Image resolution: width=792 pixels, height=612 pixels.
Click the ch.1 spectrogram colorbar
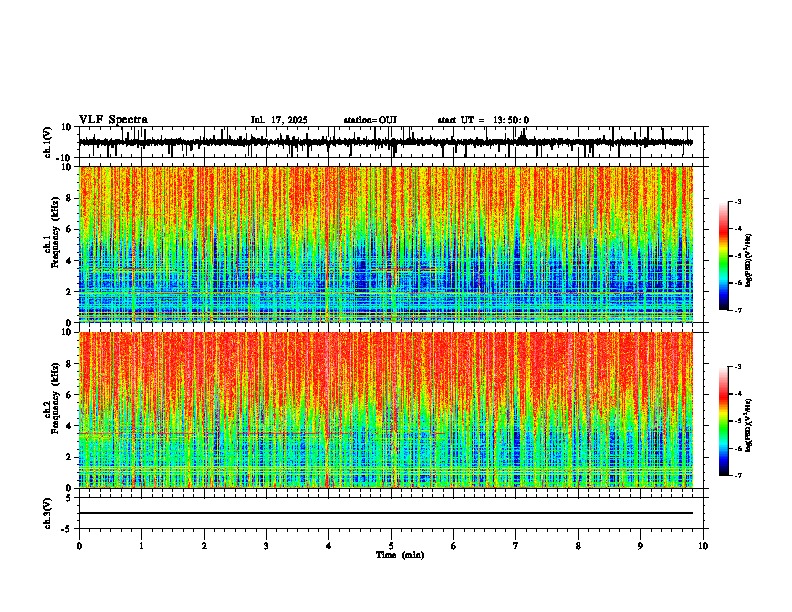[723, 256]
